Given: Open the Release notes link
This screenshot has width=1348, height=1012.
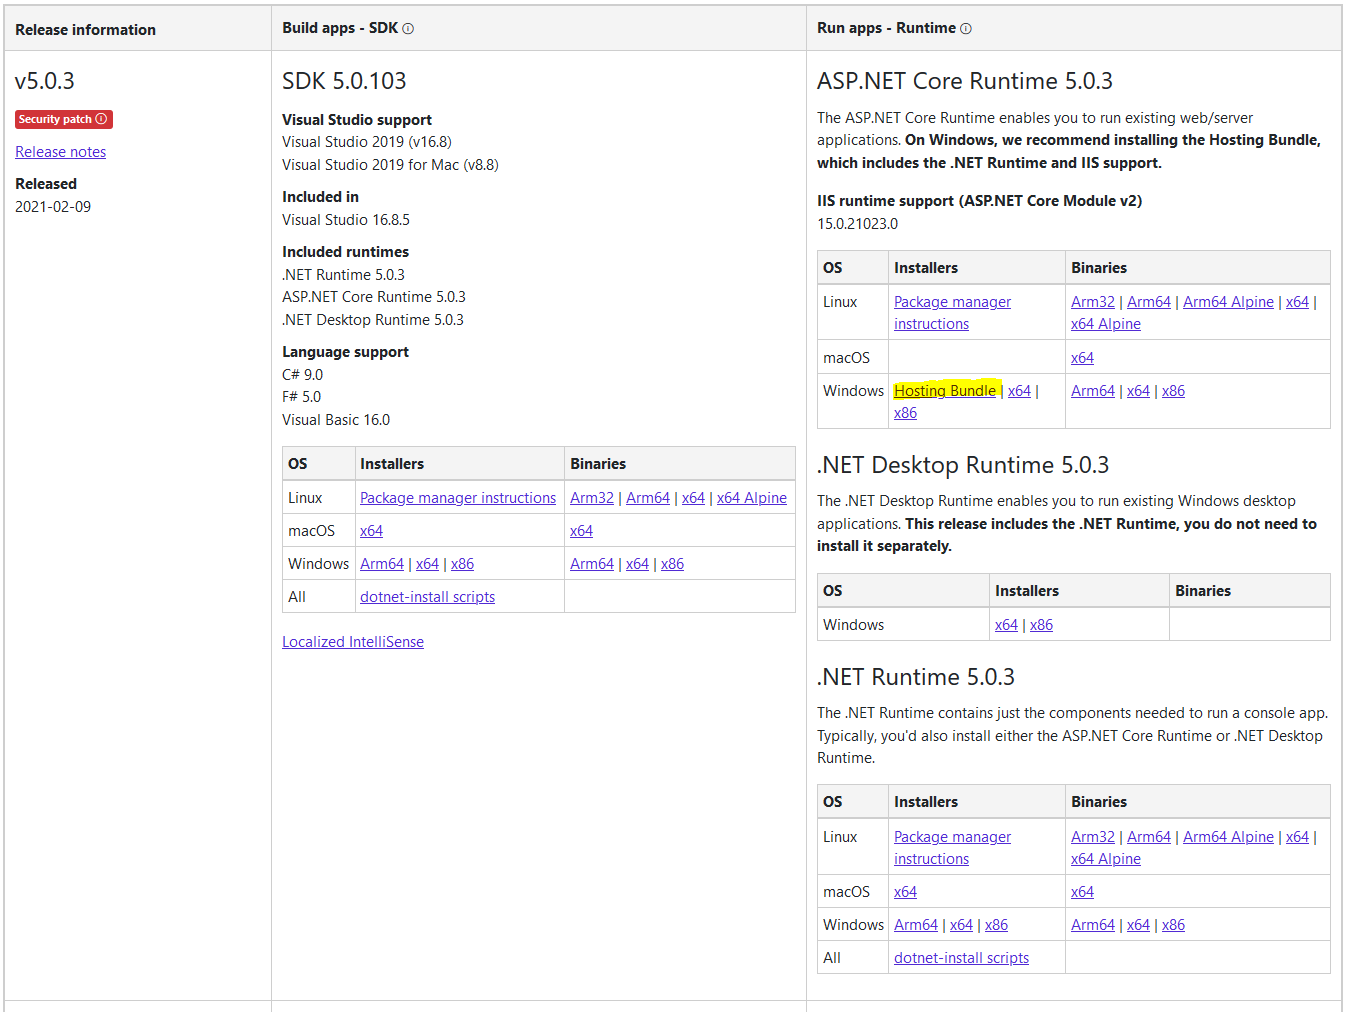Looking at the screenshot, I should [x=60, y=152].
